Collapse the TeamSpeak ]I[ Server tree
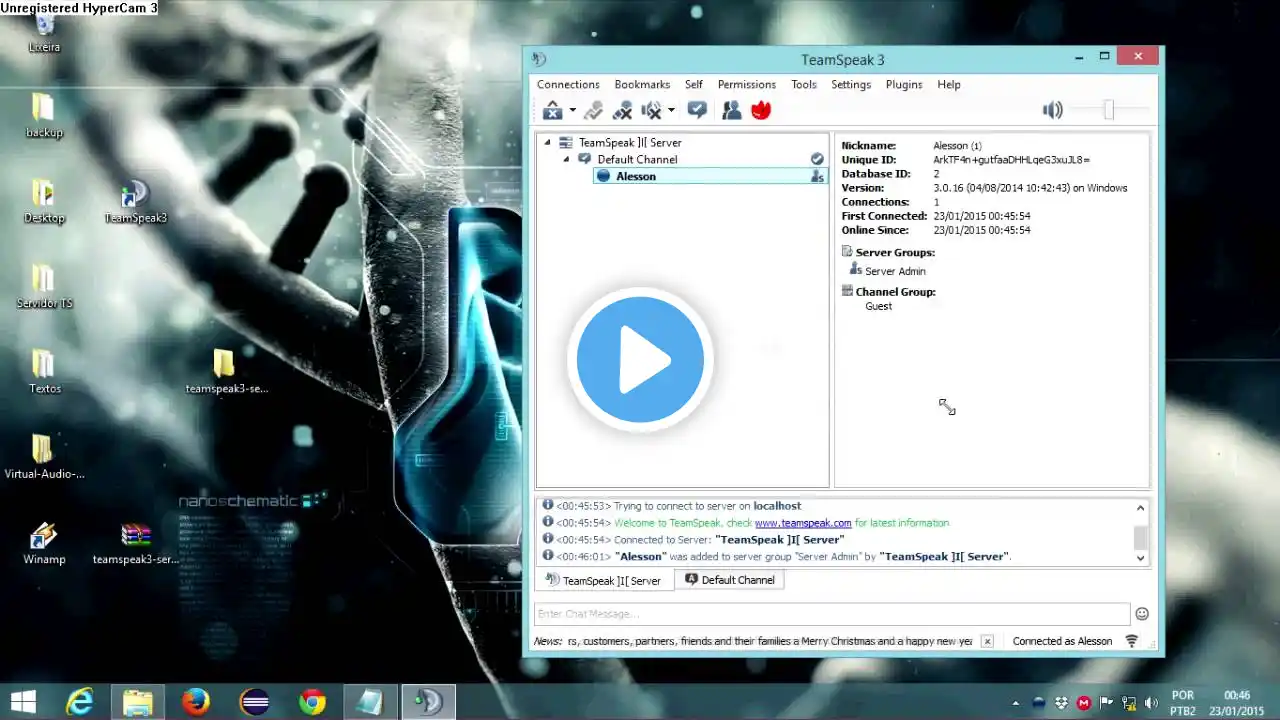 click(547, 143)
